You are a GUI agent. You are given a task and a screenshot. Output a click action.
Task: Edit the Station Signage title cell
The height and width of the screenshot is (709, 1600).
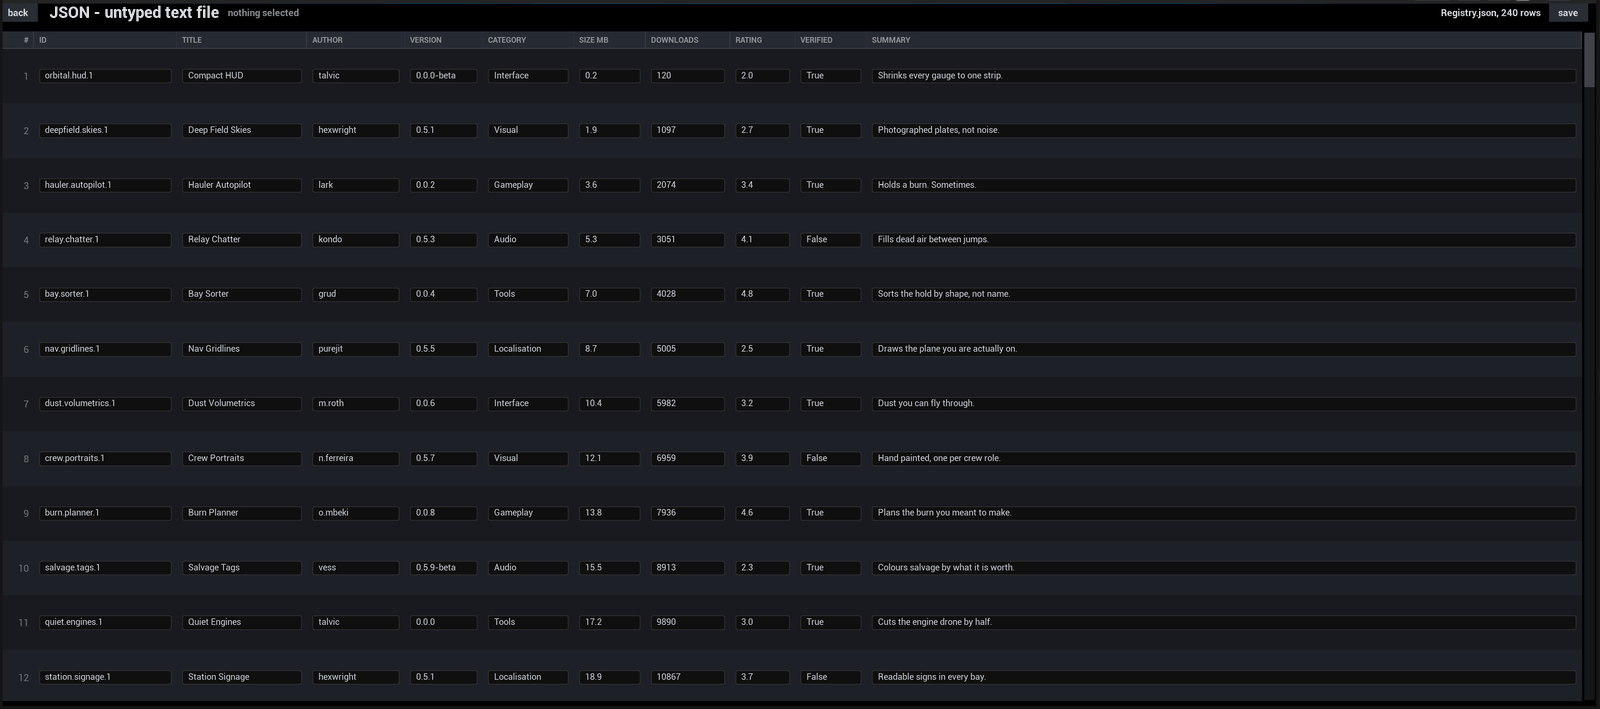(x=242, y=677)
